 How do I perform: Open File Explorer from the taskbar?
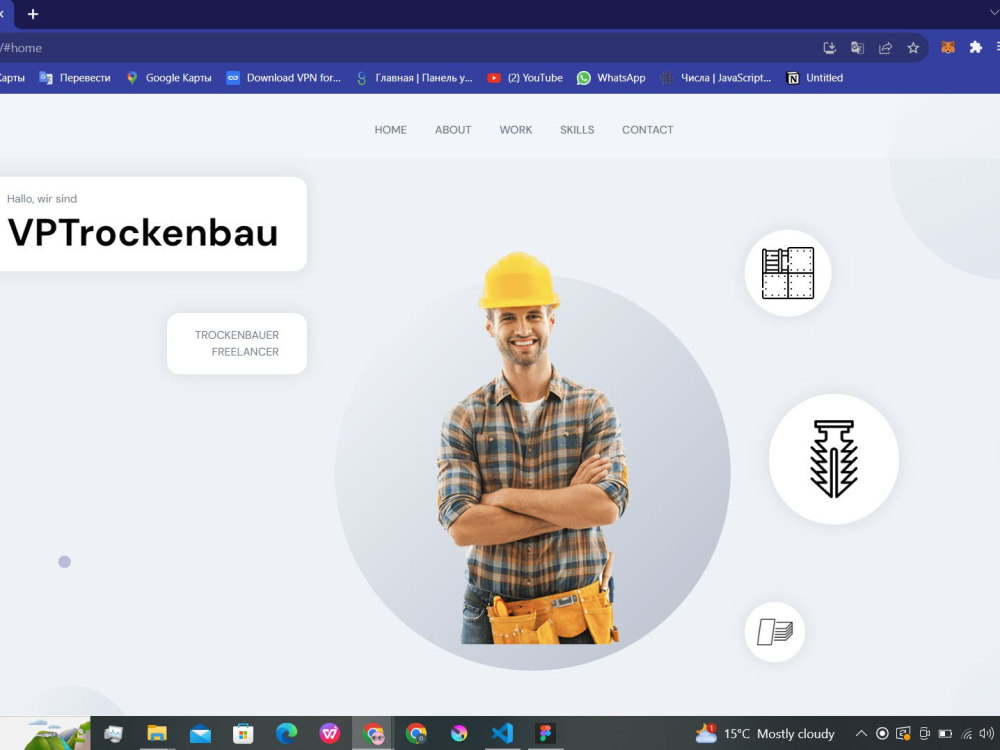[156, 733]
